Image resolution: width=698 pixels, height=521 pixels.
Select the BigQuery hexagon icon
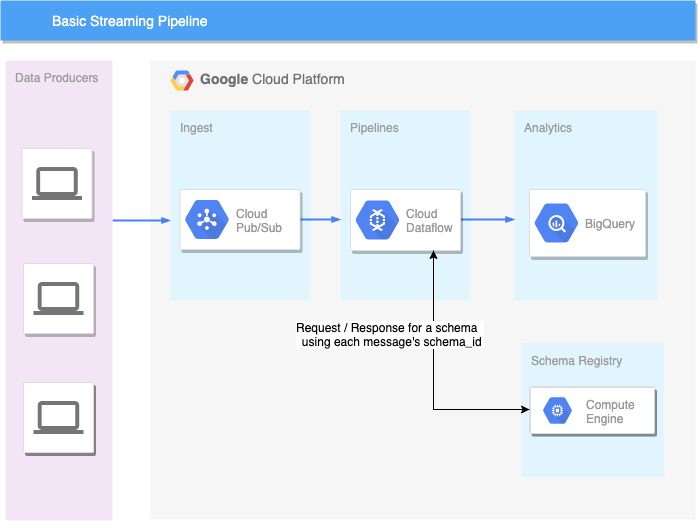(556, 223)
